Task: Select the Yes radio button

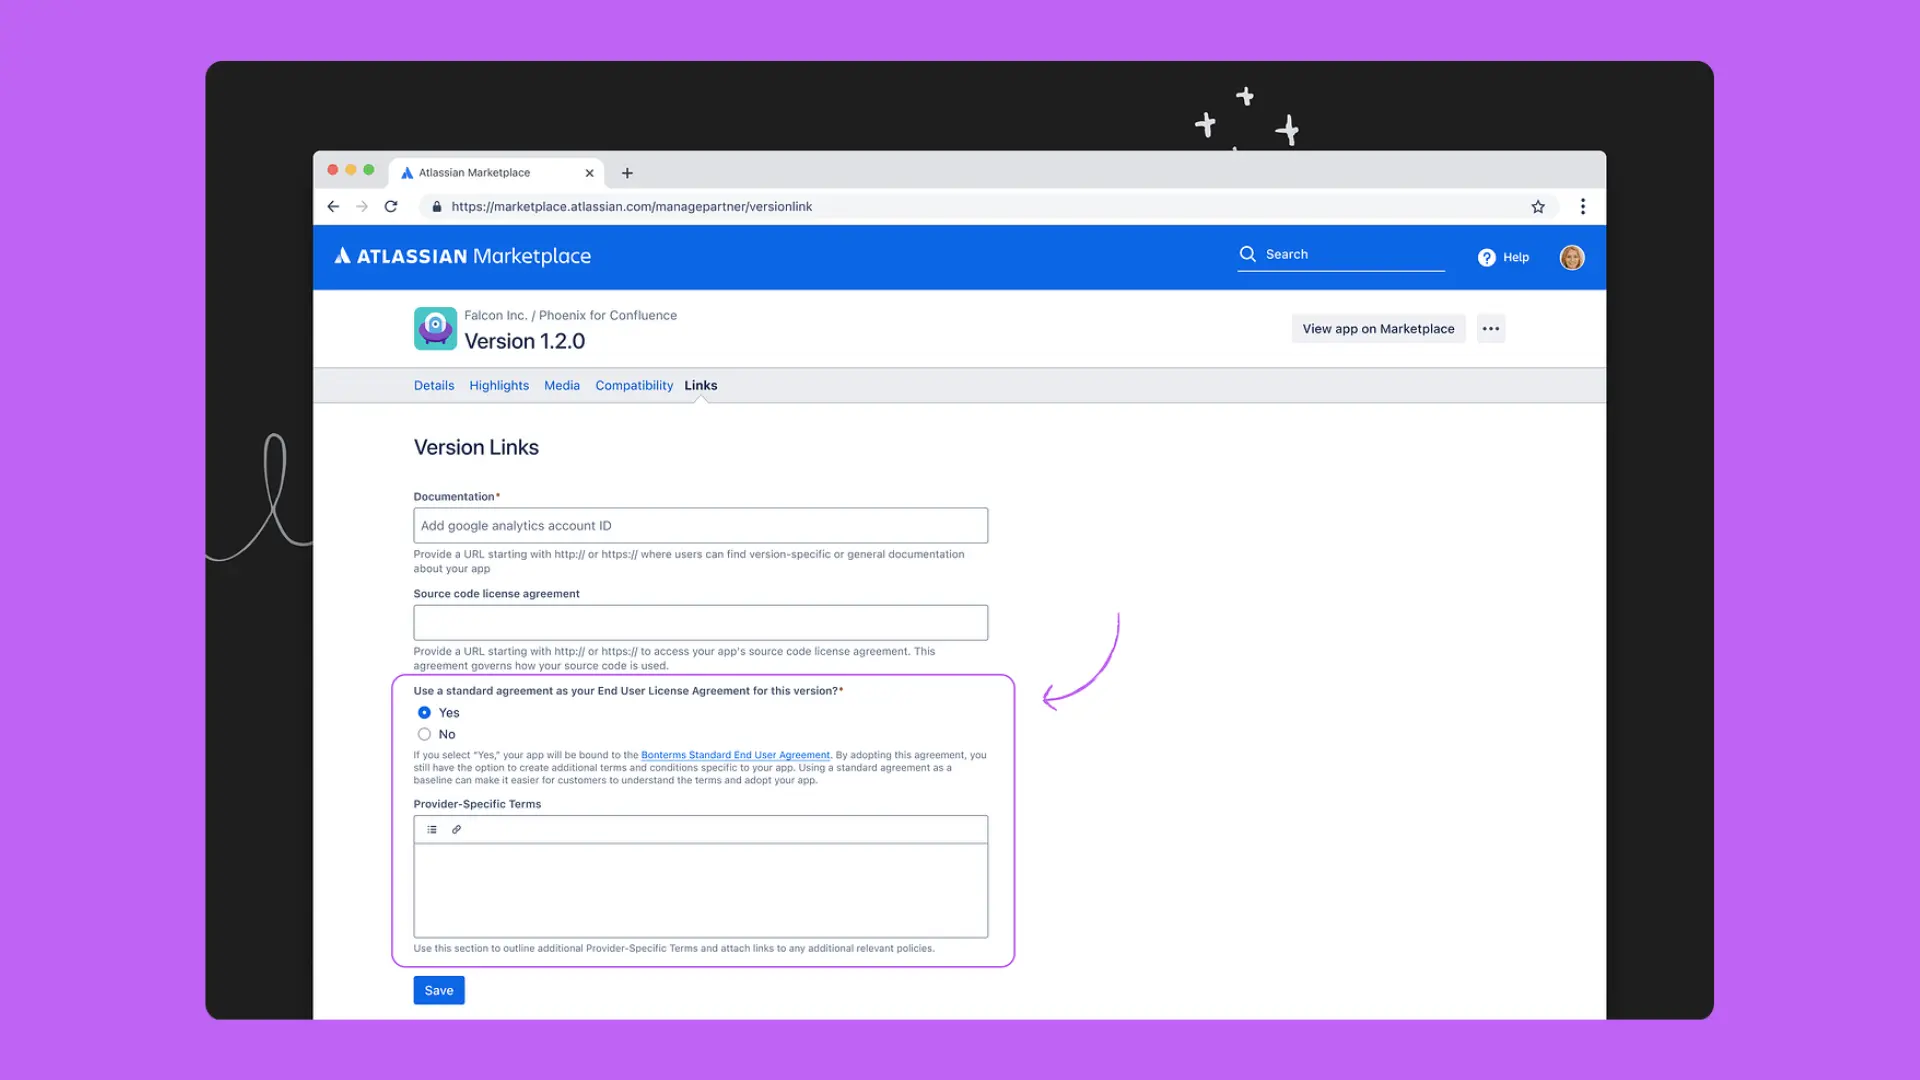Action: [424, 713]
